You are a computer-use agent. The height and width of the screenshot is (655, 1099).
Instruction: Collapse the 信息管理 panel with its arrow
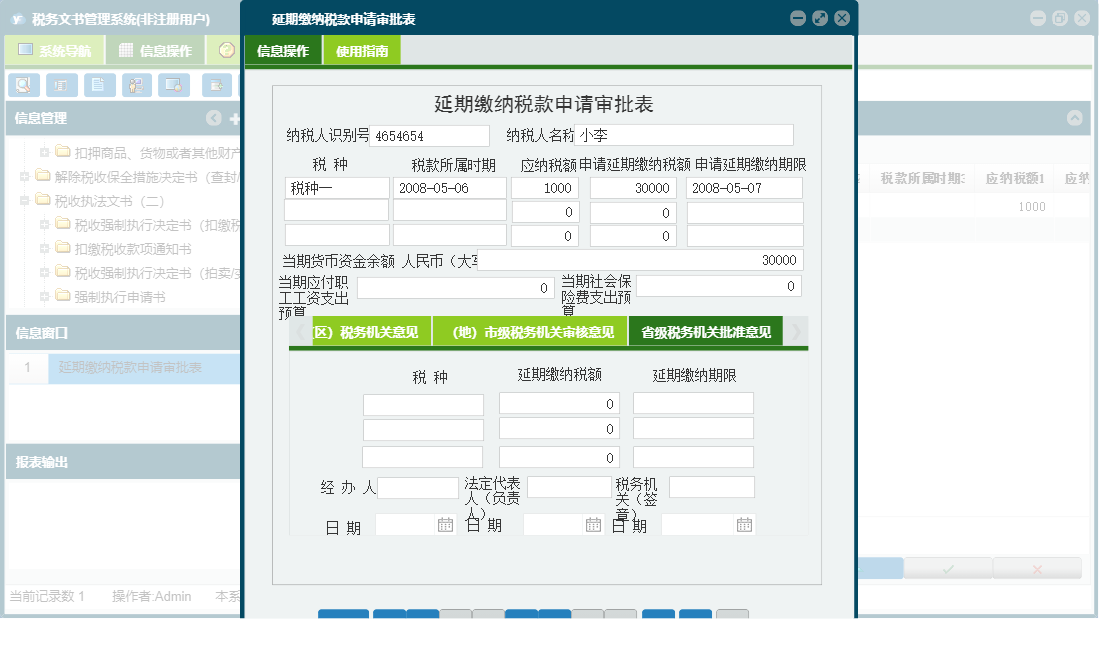214,117
